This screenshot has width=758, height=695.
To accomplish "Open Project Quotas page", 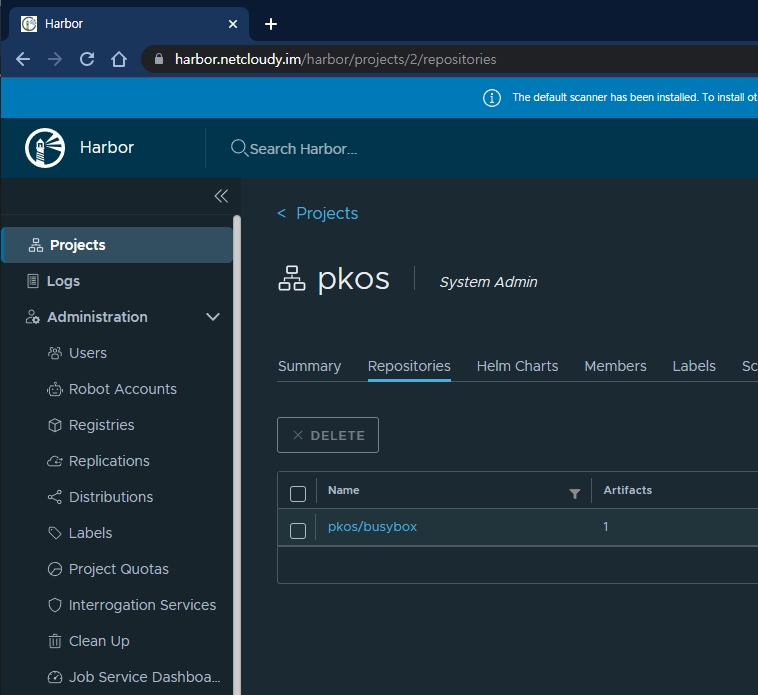I will point(118,569).
